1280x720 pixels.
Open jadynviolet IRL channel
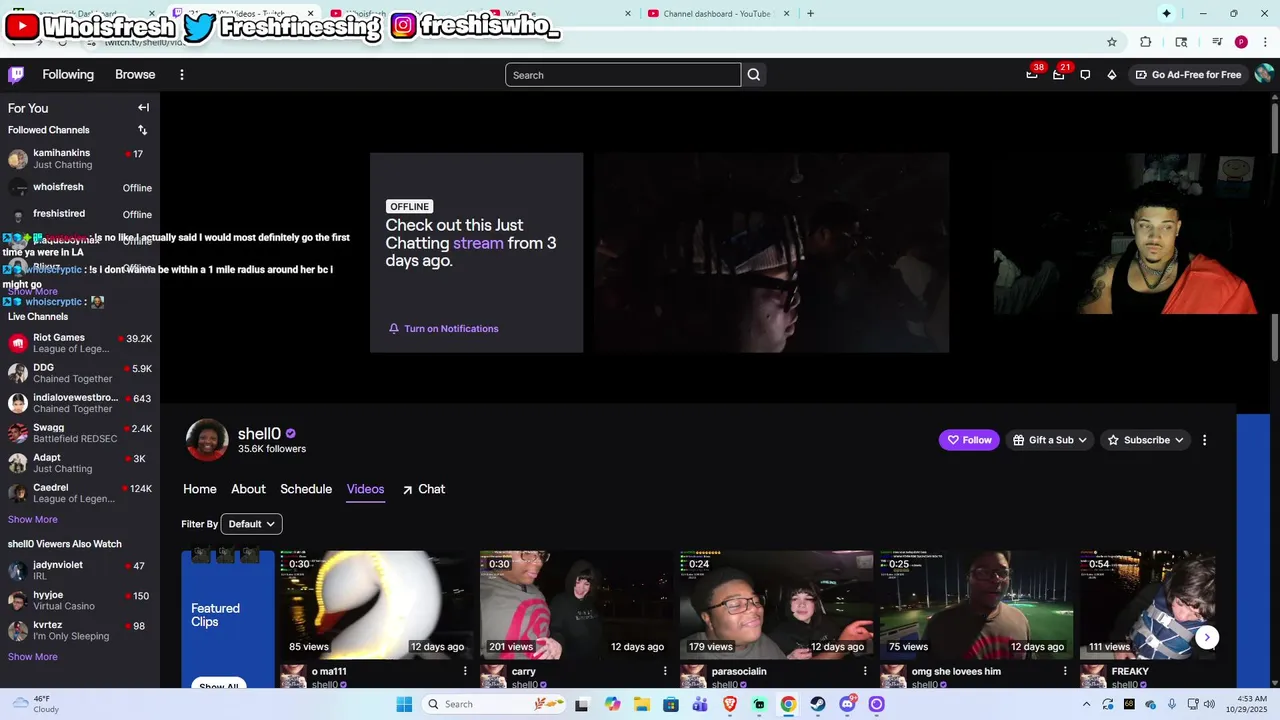[80, 571]
